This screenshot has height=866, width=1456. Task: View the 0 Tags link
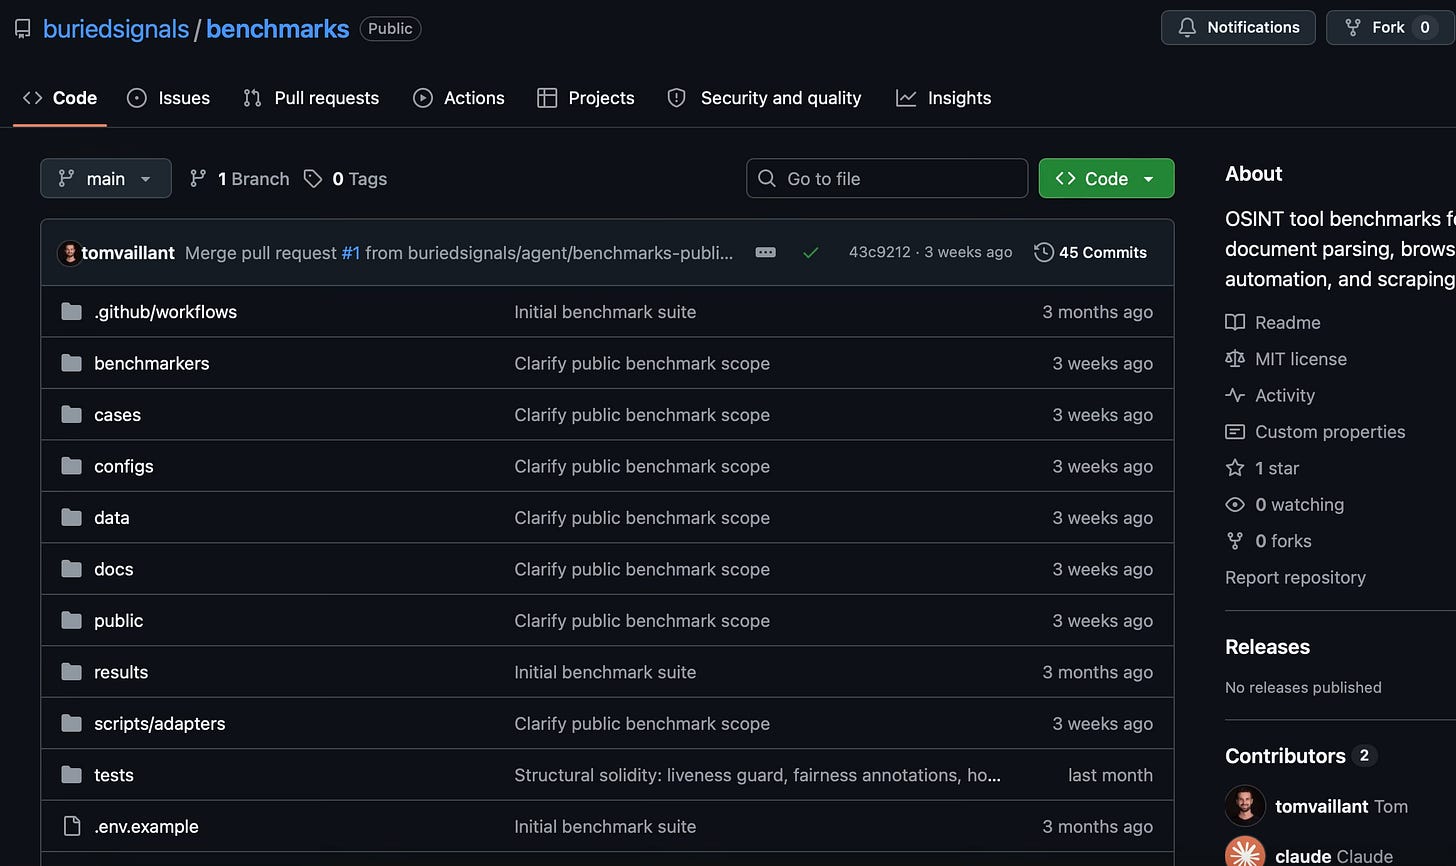[x=346, y=179]
